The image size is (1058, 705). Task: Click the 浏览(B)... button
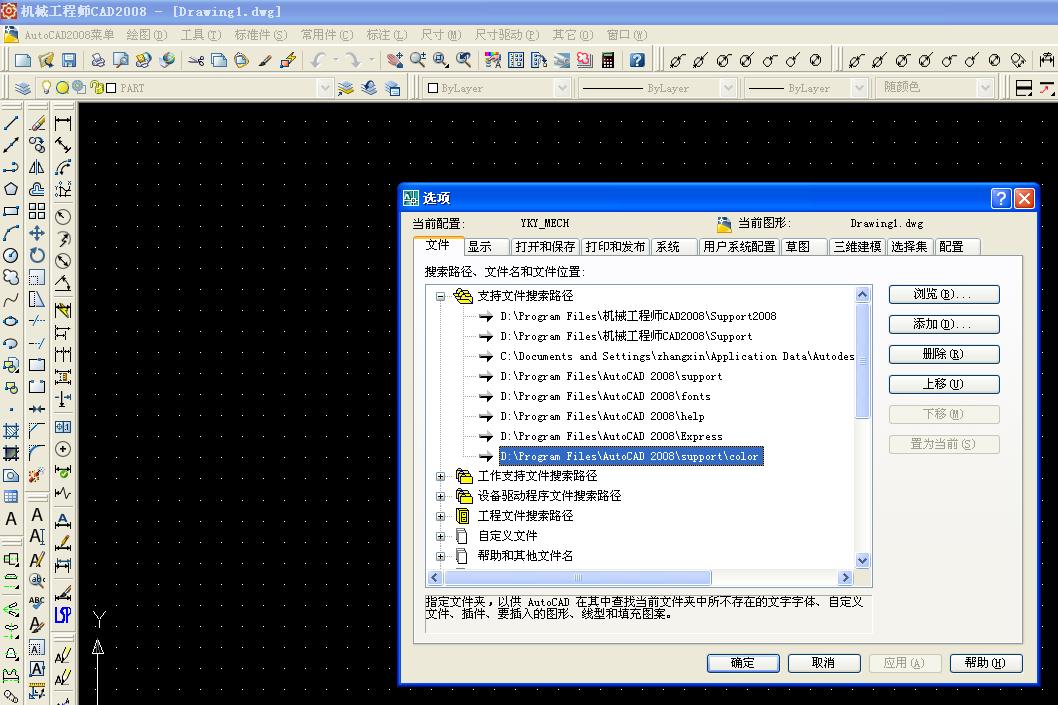[944, 294]
